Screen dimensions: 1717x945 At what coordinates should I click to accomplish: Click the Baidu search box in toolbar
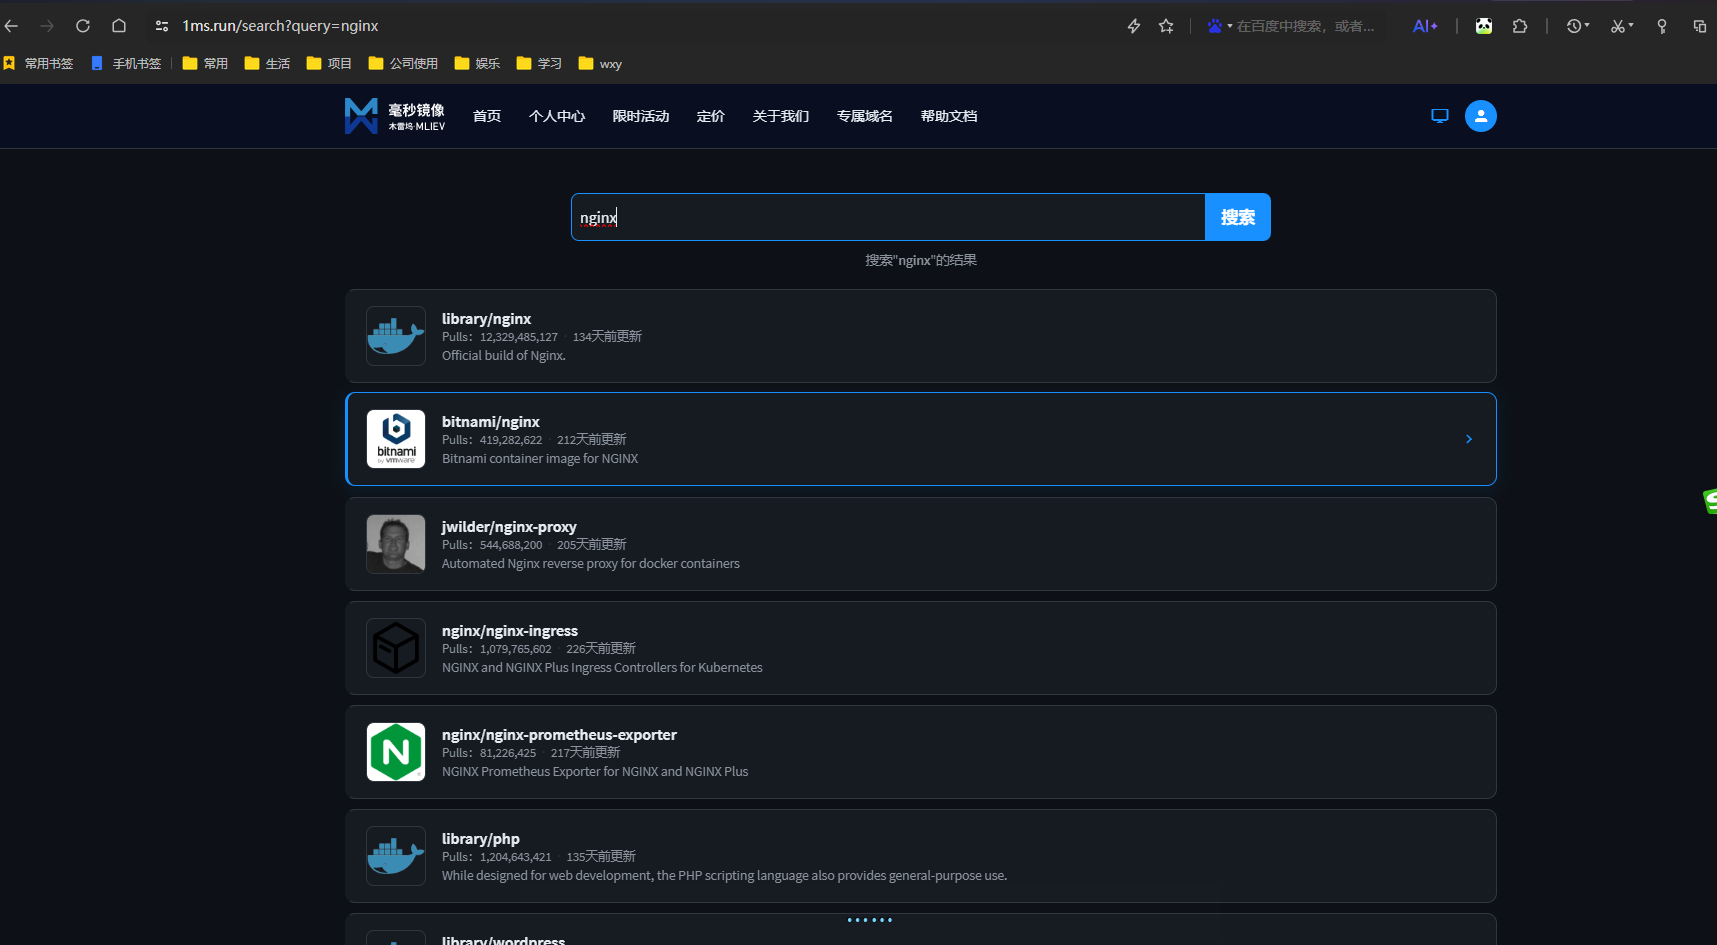tap(1306, 26)
